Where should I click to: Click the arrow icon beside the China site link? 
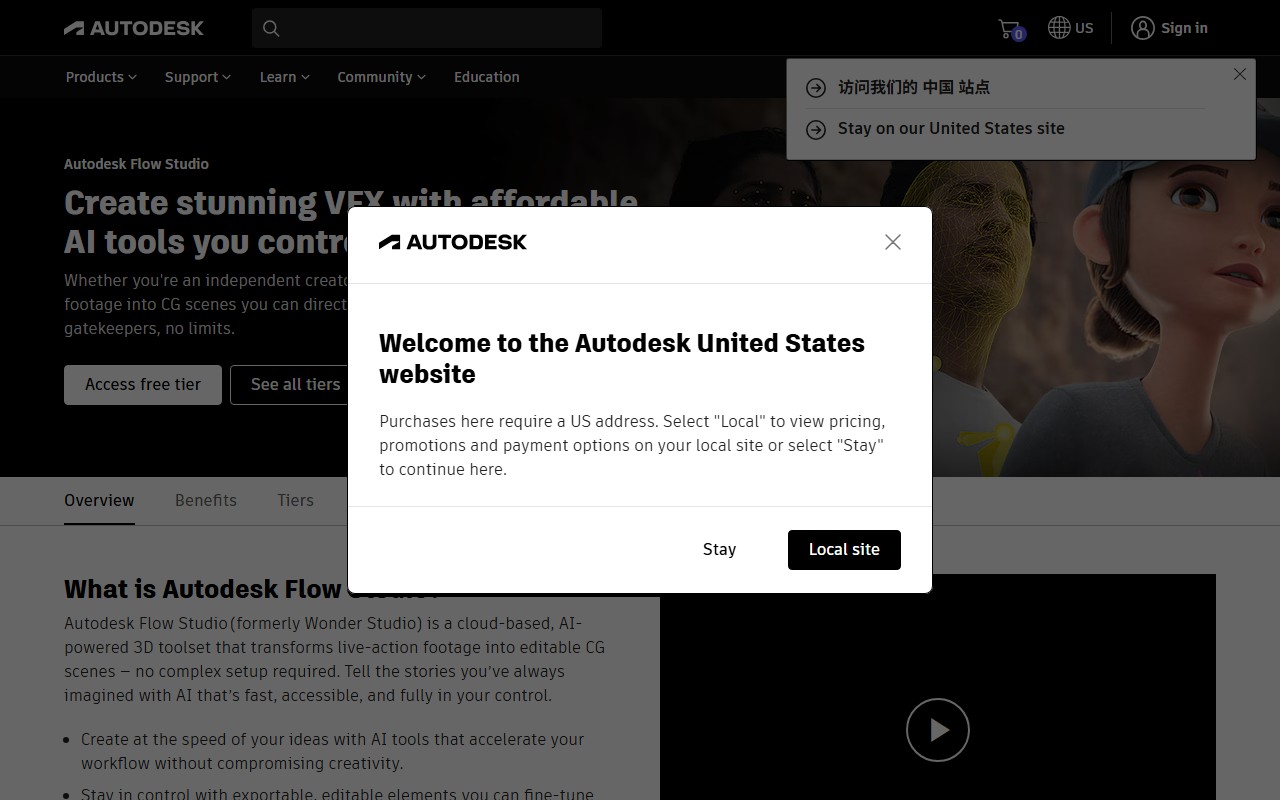click(x=816, y=88)
